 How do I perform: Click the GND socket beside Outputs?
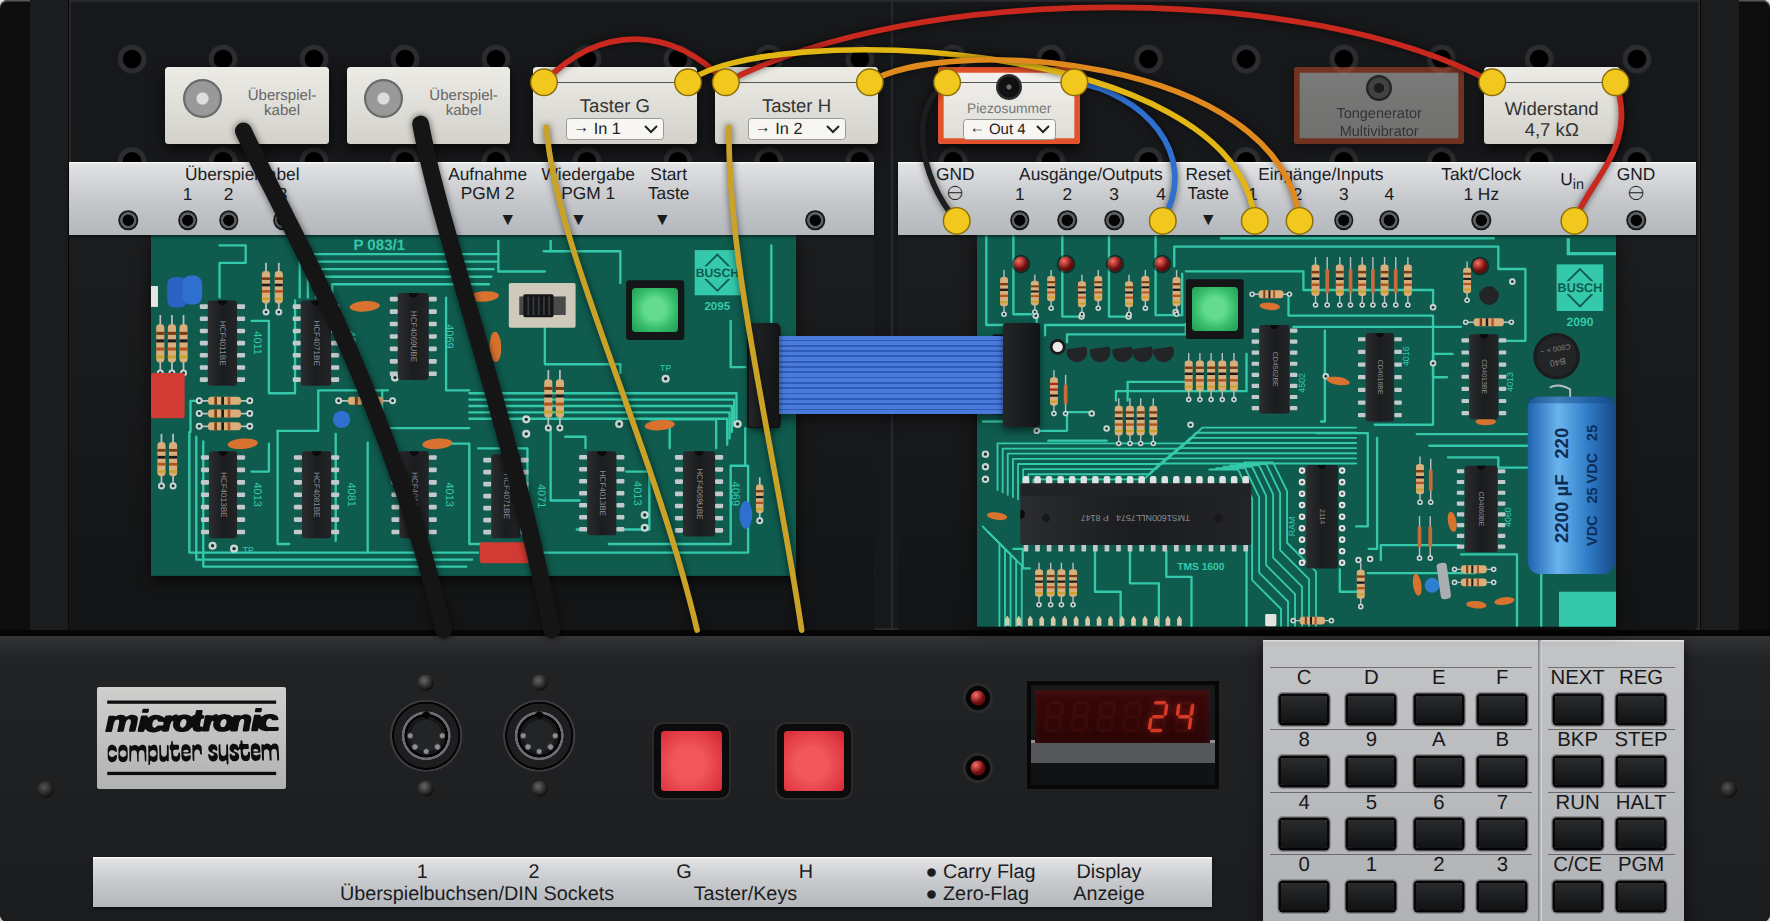click(x=957, y=221)
